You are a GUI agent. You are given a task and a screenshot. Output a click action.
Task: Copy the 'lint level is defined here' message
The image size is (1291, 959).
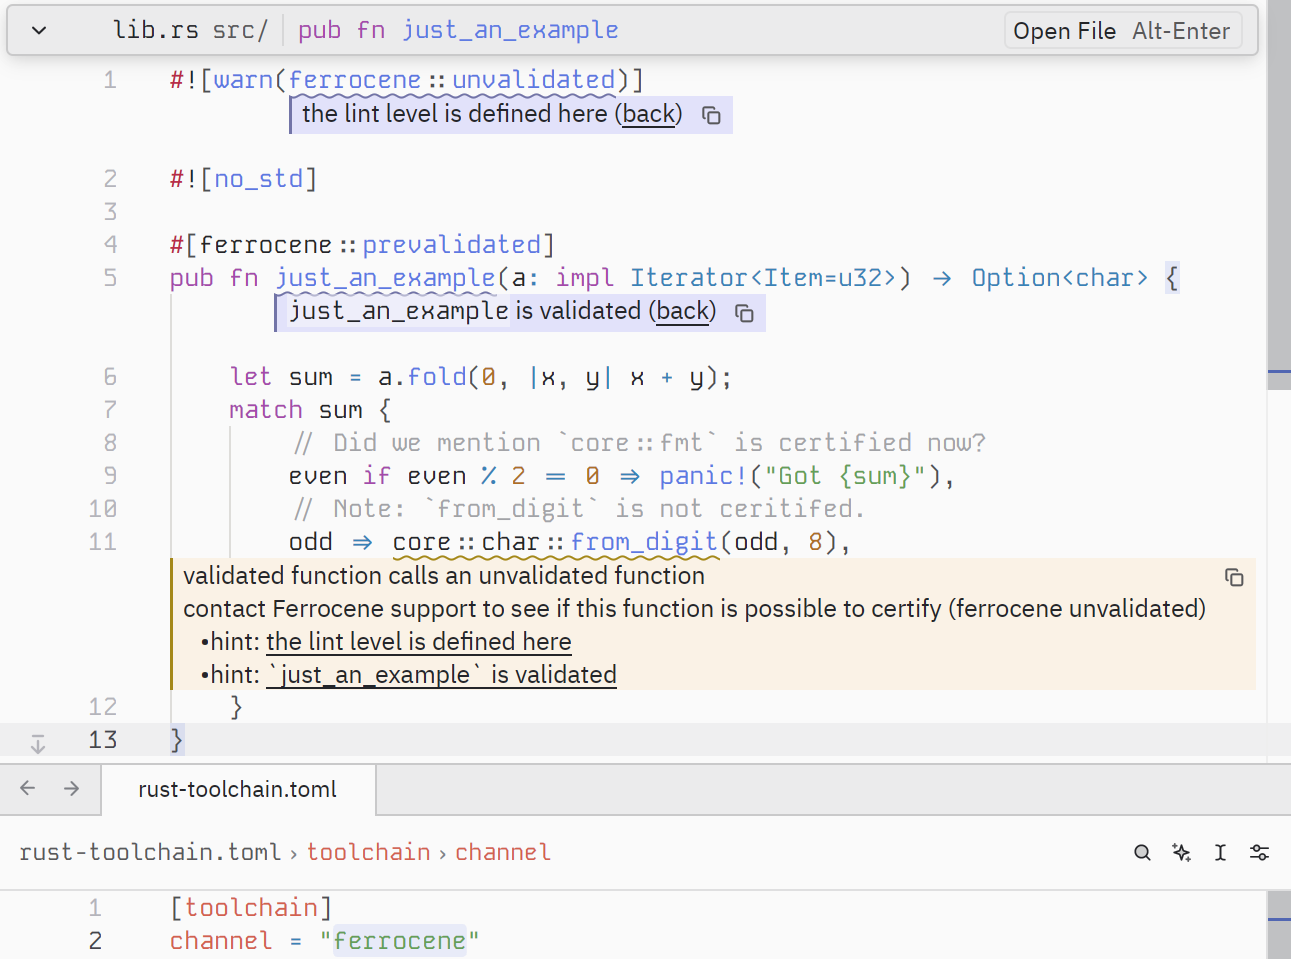coord(711,115)
